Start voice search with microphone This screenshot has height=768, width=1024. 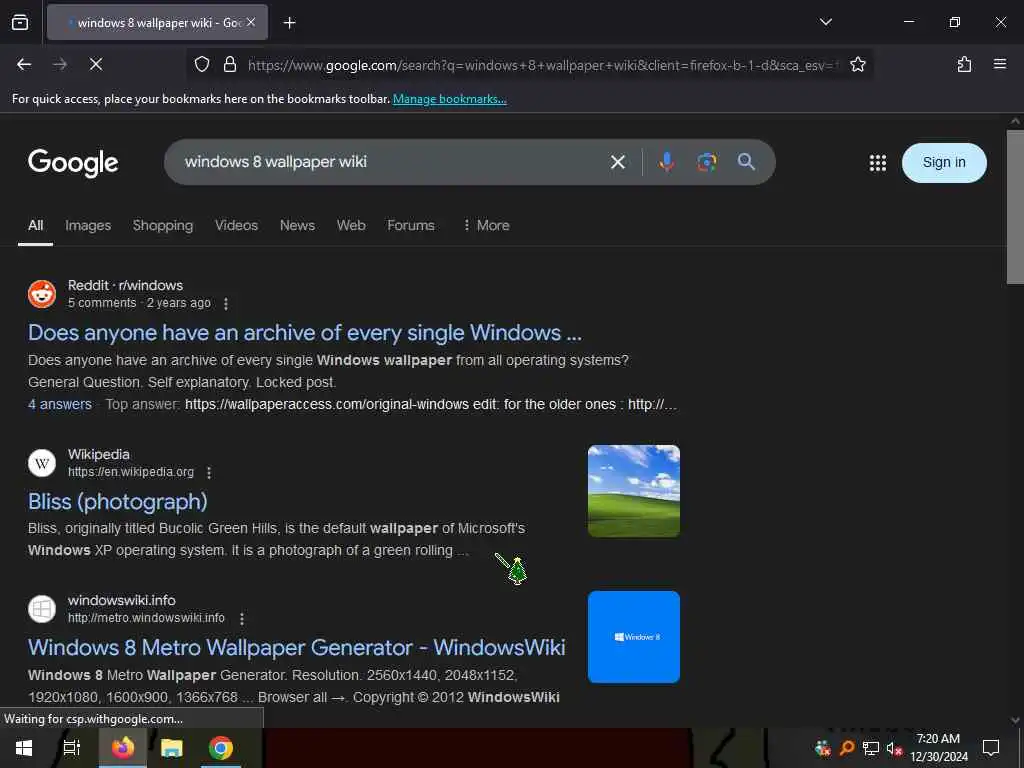666,162
